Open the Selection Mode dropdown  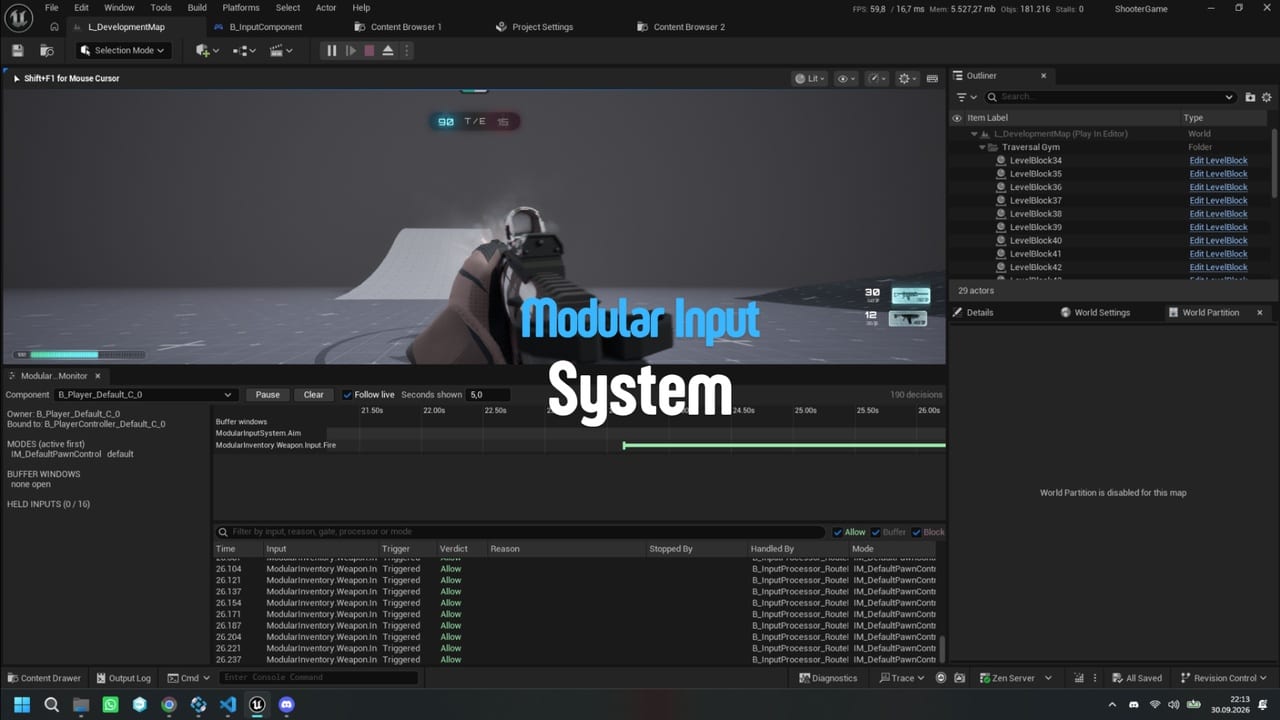click(x=122, y=50)
